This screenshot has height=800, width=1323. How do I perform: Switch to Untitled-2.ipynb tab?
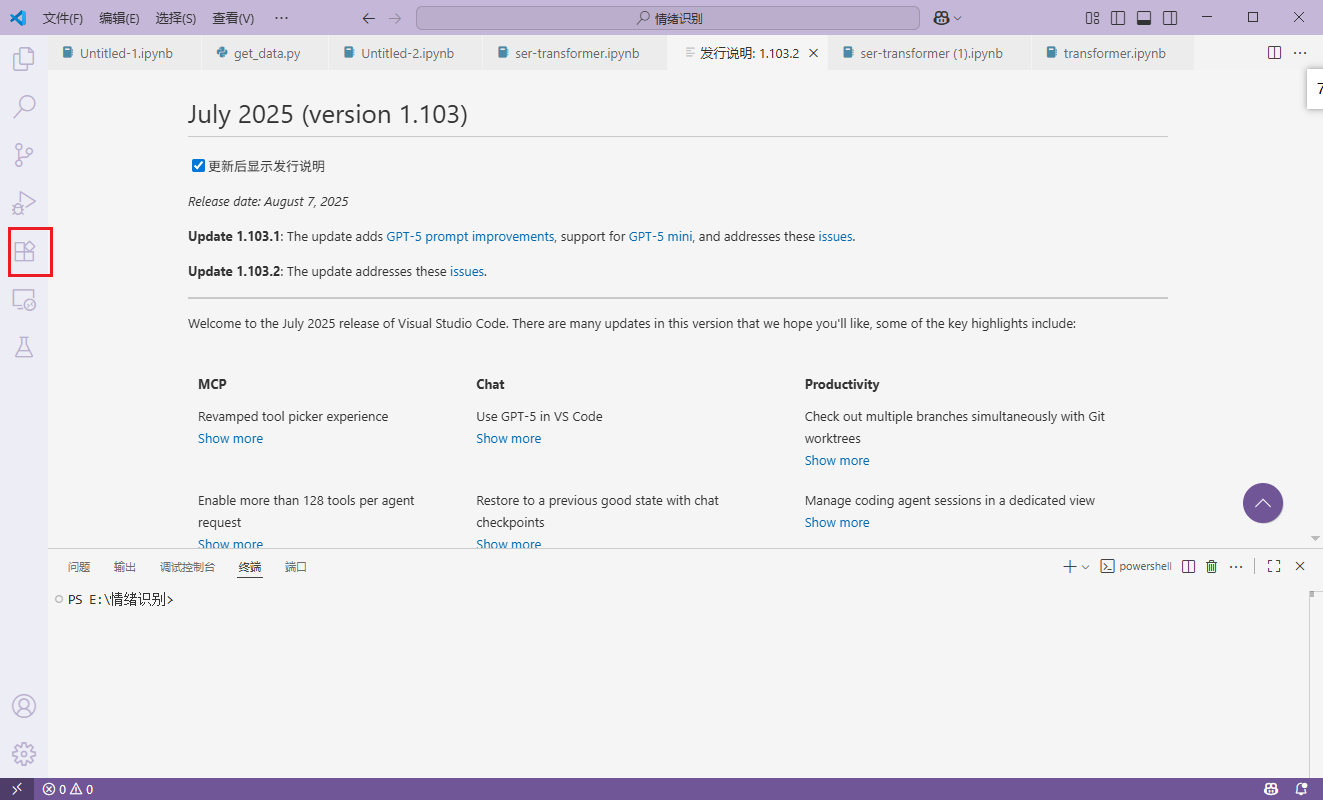406,53
